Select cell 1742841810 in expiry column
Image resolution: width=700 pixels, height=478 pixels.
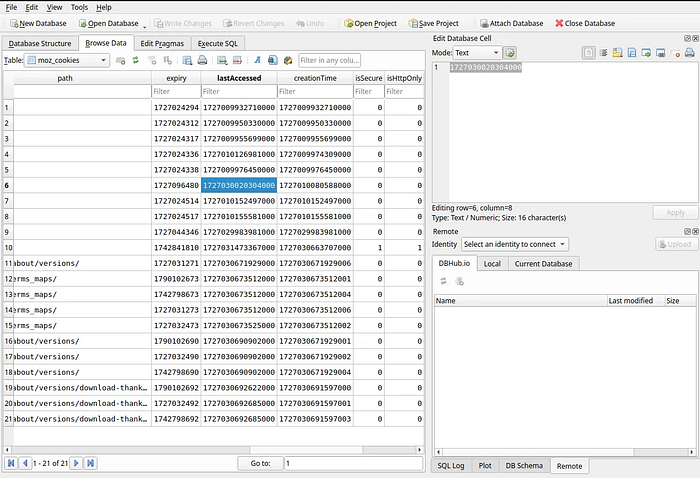[x=176, y=248]
